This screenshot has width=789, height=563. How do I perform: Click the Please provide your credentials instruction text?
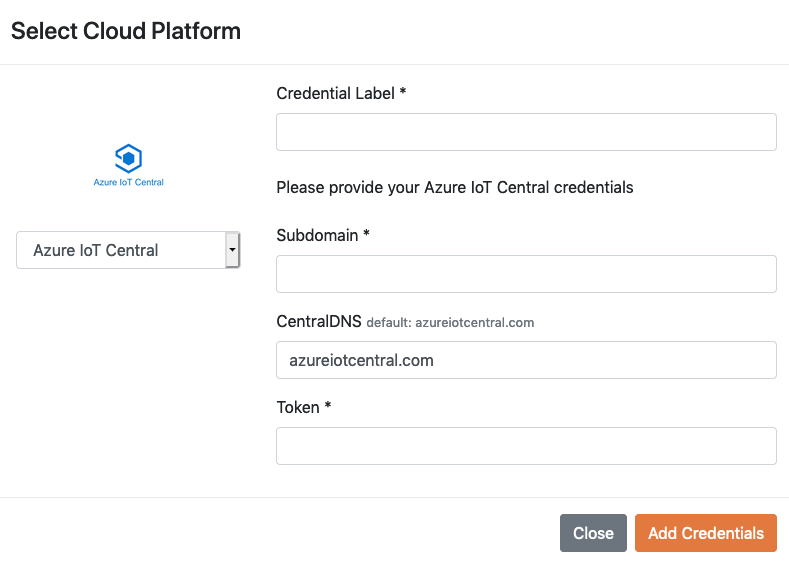[455, 188]
